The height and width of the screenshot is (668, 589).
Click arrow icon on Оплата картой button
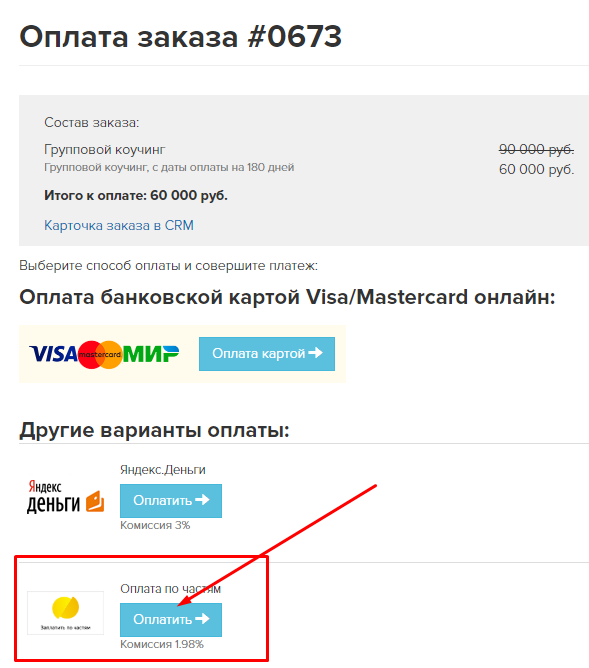tap(316, 353)
